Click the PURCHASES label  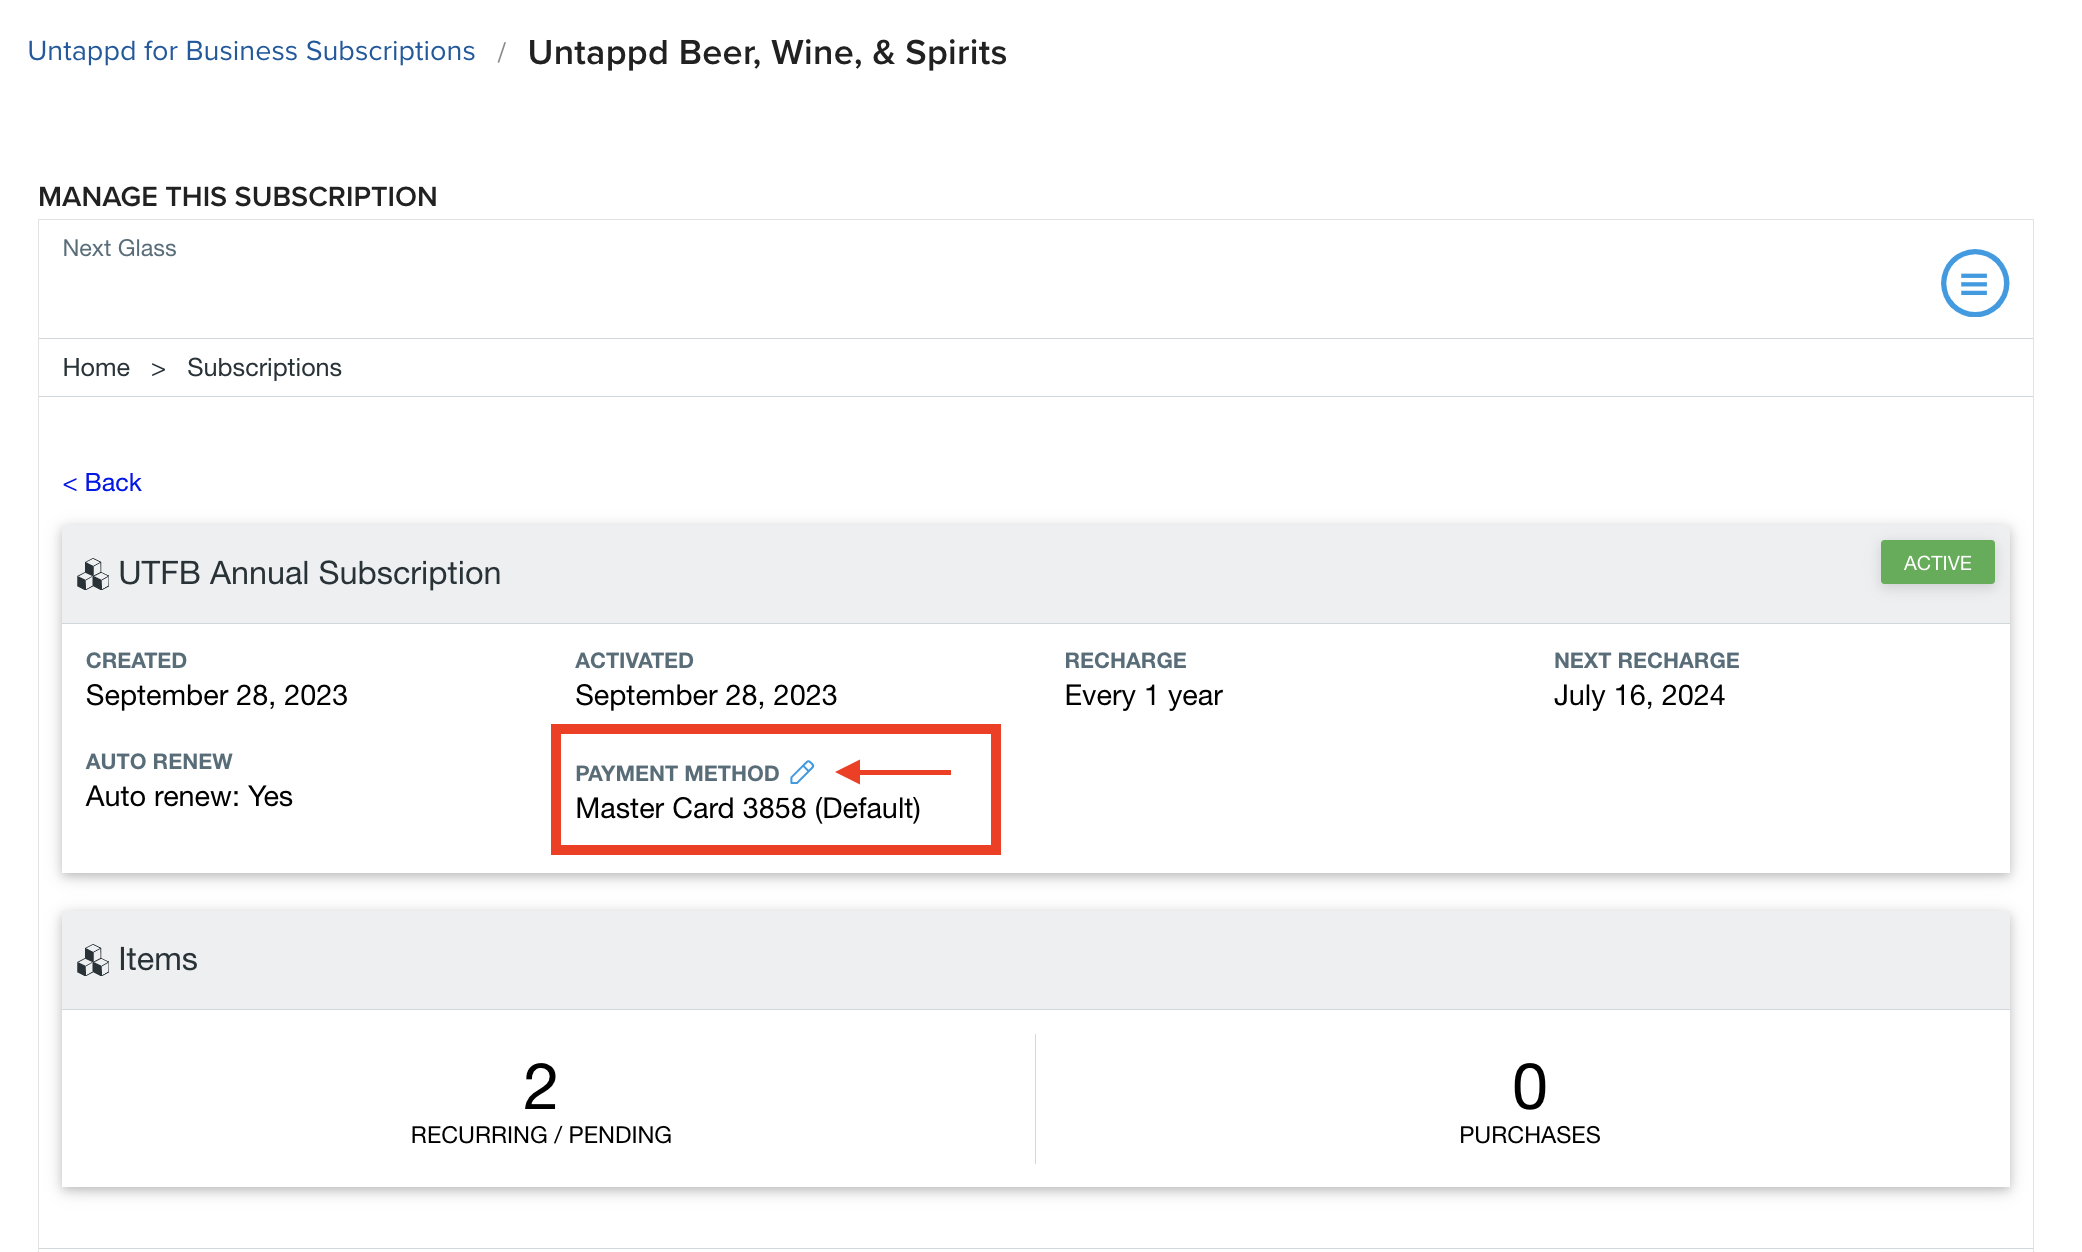[x=1529, y=1135]
